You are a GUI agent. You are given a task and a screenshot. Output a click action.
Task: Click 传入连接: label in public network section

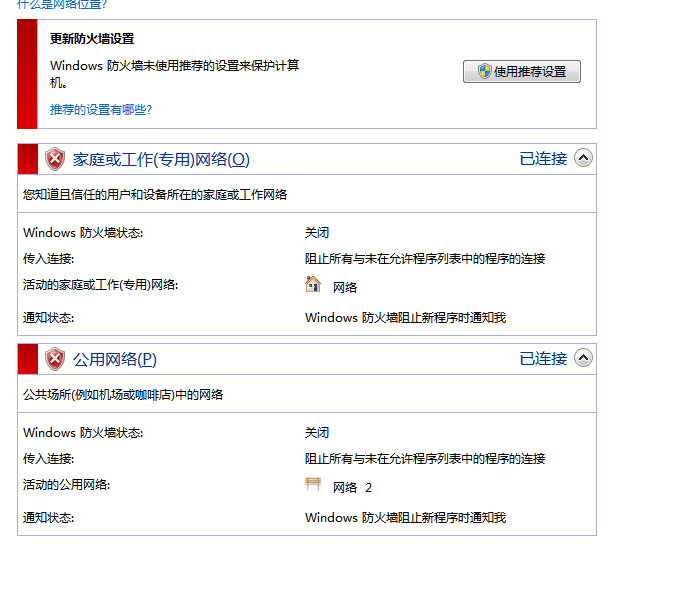pos(48,459)
